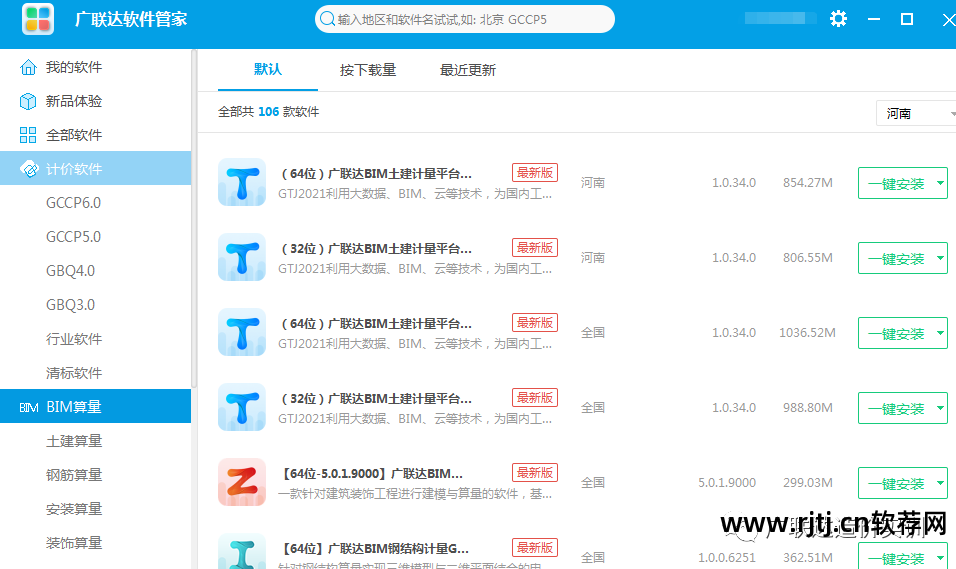Switch to the 最近更新 tab
Image resolution: width=956 pixels, height=569 pixels.
468,70
